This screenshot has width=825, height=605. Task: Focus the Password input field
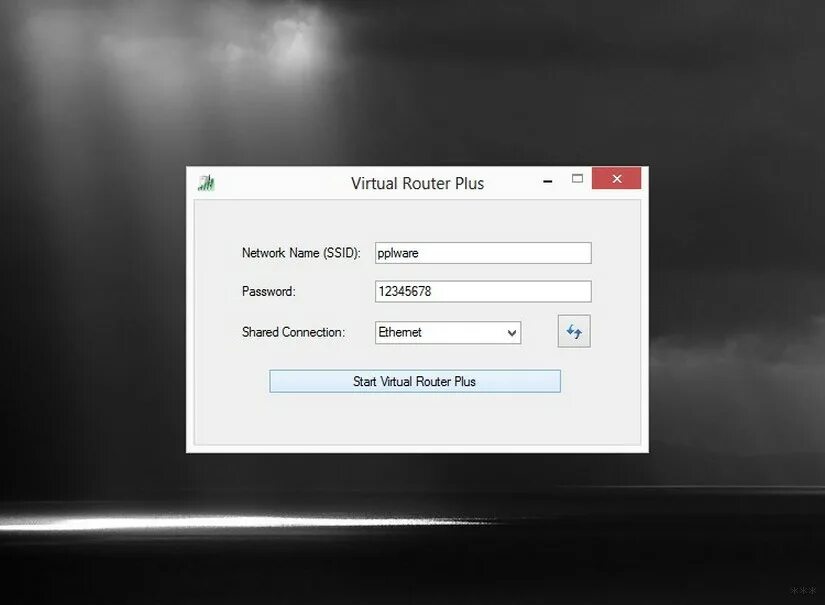point(483,291)
